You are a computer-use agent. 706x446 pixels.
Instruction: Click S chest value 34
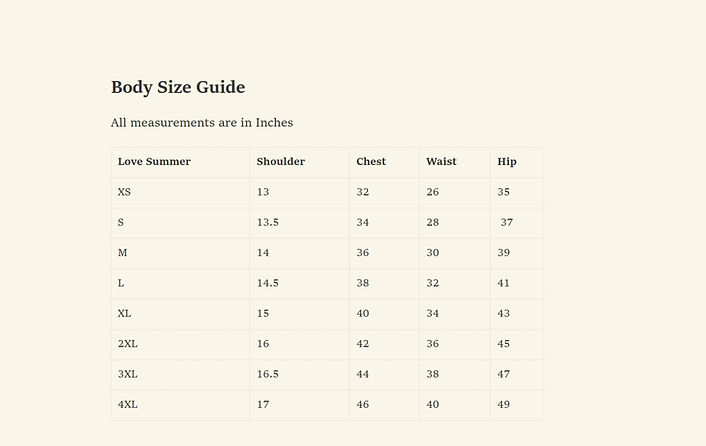click(363, 222)
